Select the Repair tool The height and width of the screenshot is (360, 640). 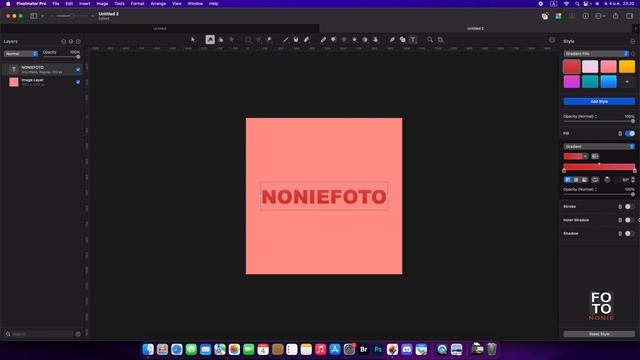click(x=323, y=40)
